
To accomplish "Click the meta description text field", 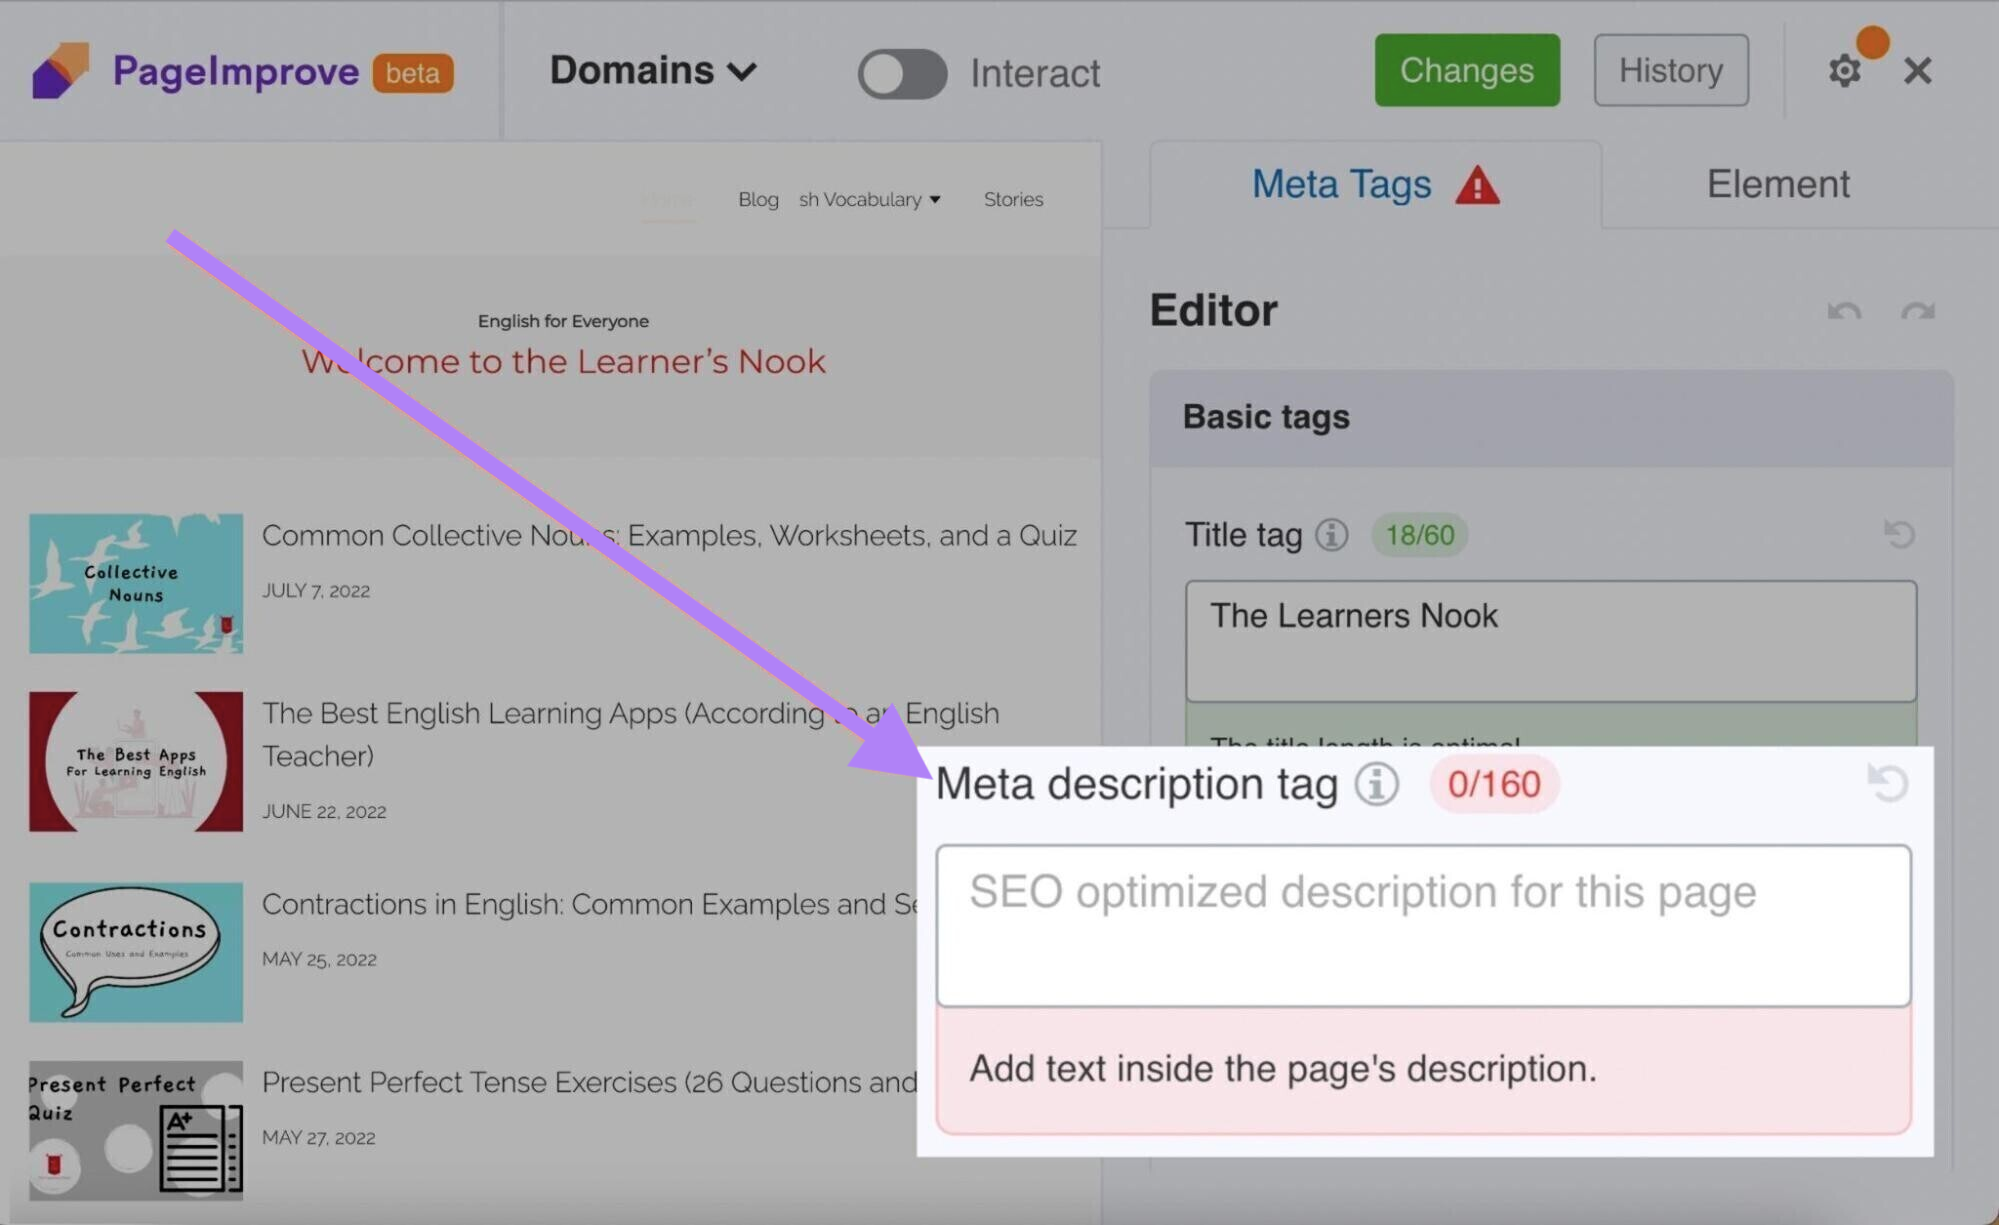I will (x=1422, y=925).
